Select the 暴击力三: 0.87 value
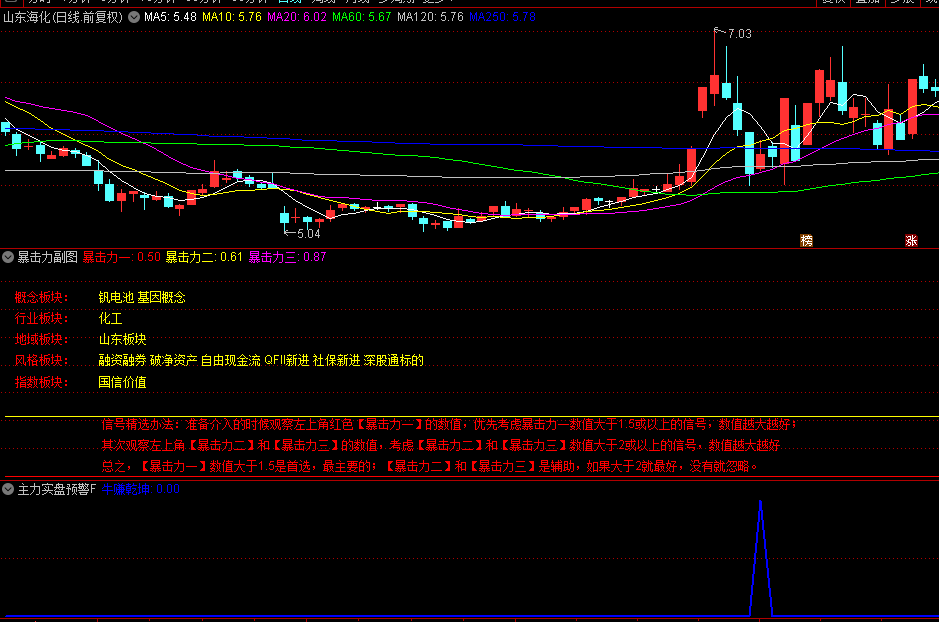Image resolution: width=939 pixels, height=622 pixels. tap(287, 257)
